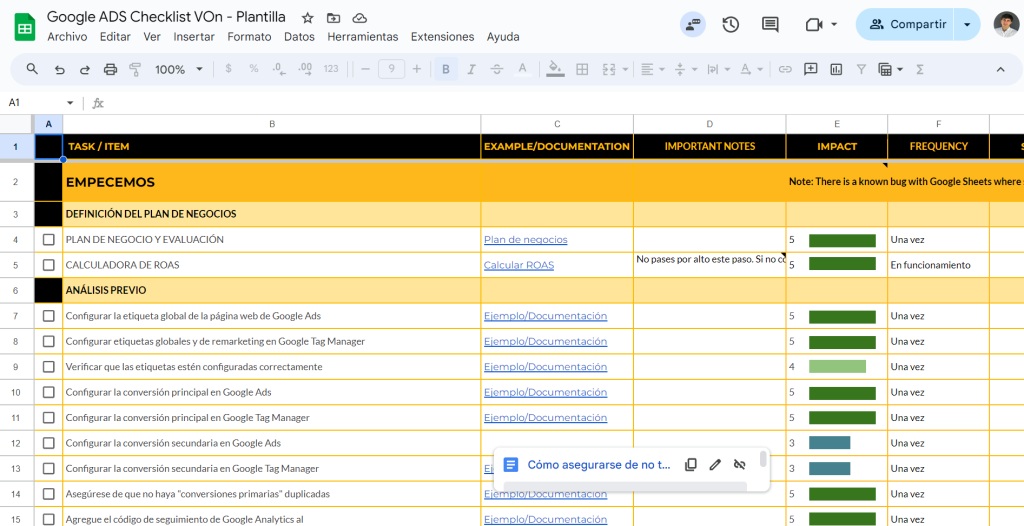Viewport: 1024px width, 526px height.
Task: Click the paint format roller icon
Action: 135,70
